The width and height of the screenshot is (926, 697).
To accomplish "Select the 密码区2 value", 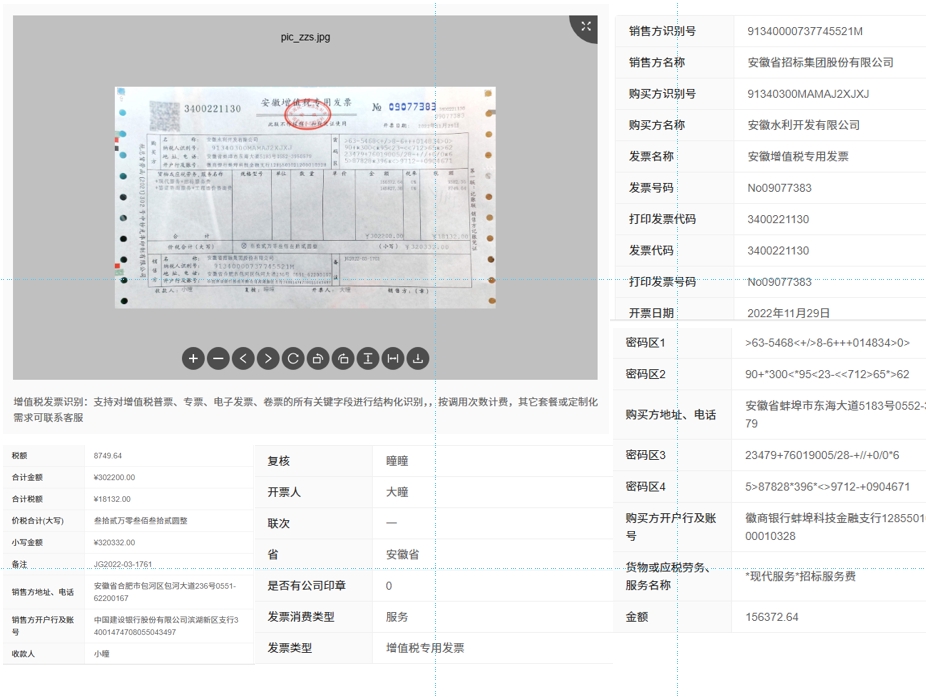I will pos(827,374).
